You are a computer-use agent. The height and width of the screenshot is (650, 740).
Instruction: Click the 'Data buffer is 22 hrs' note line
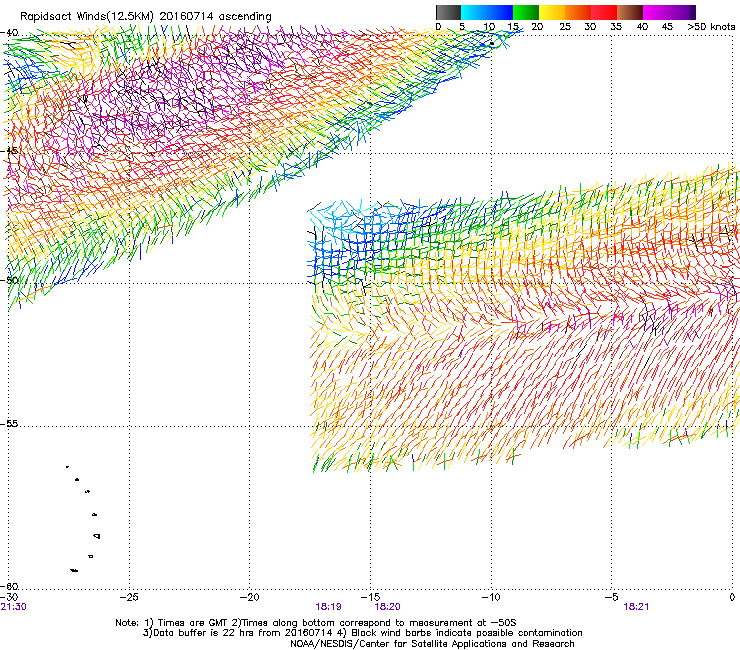coord(362,633)
